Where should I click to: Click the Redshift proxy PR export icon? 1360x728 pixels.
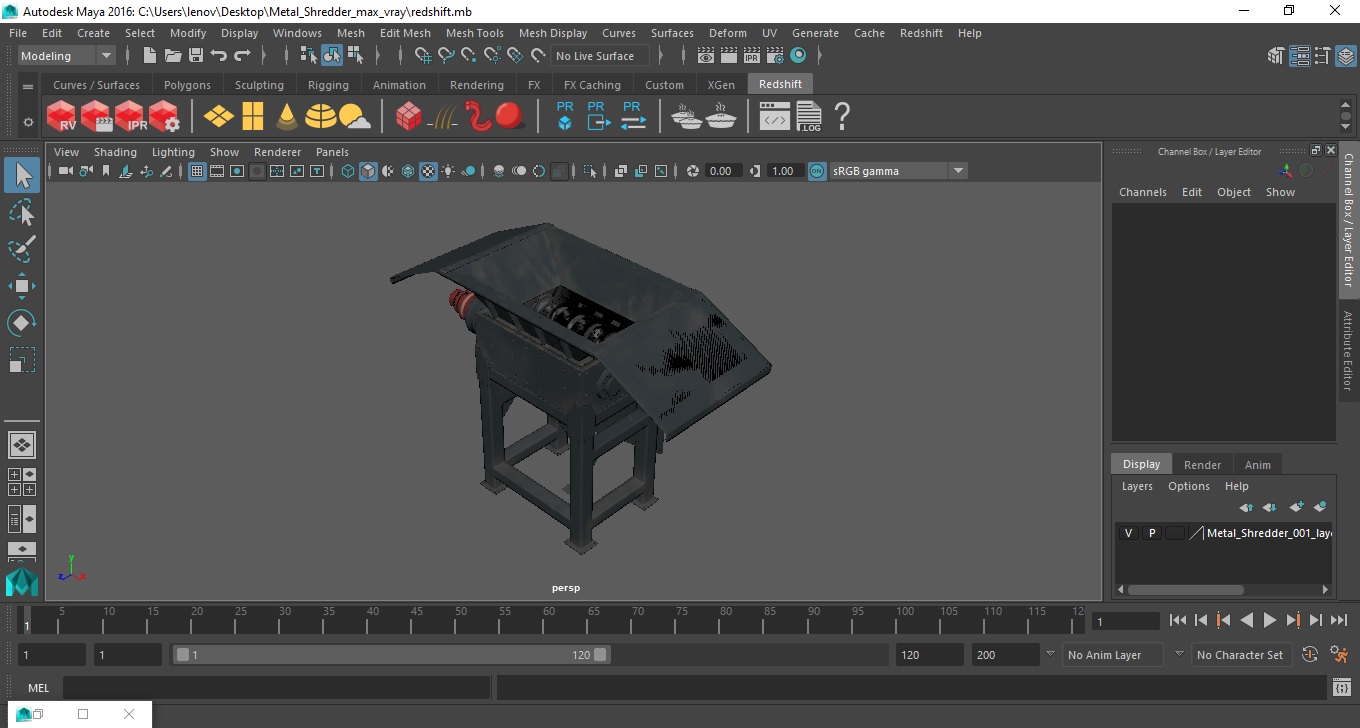coord(598,116)
